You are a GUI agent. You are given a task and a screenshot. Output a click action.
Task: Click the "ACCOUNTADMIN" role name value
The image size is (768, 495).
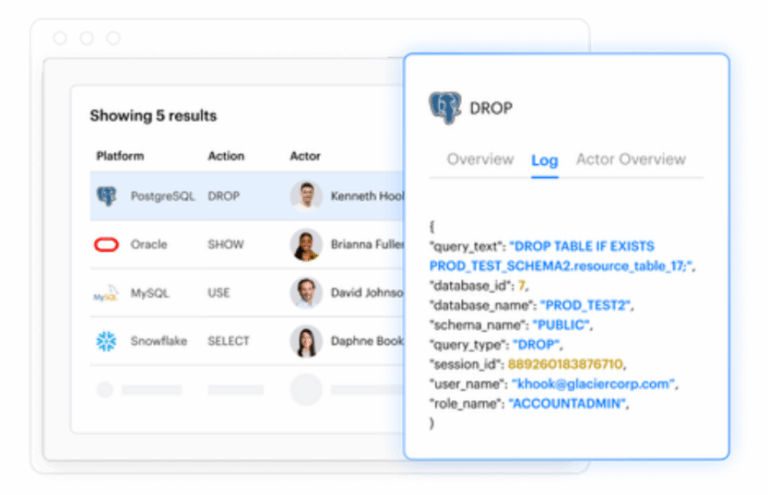click(567, 403)
